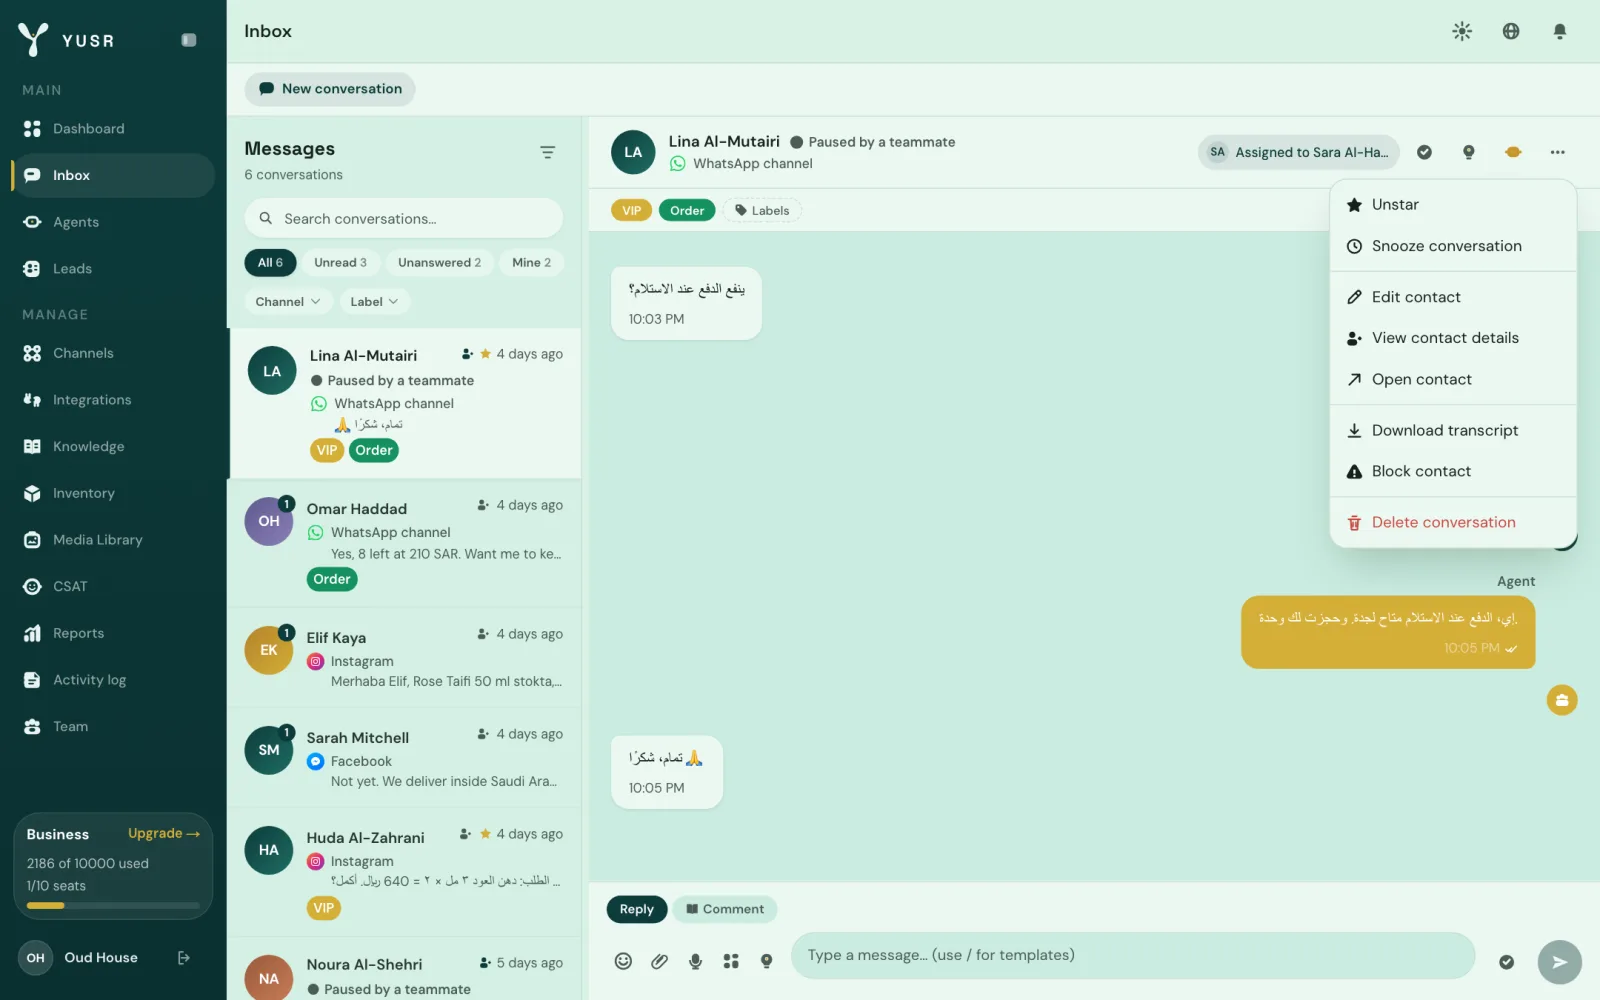Screen dimensions: 1600x1000
Task: Click the orange status icon in header
Action: click(x=1513, y=152)
